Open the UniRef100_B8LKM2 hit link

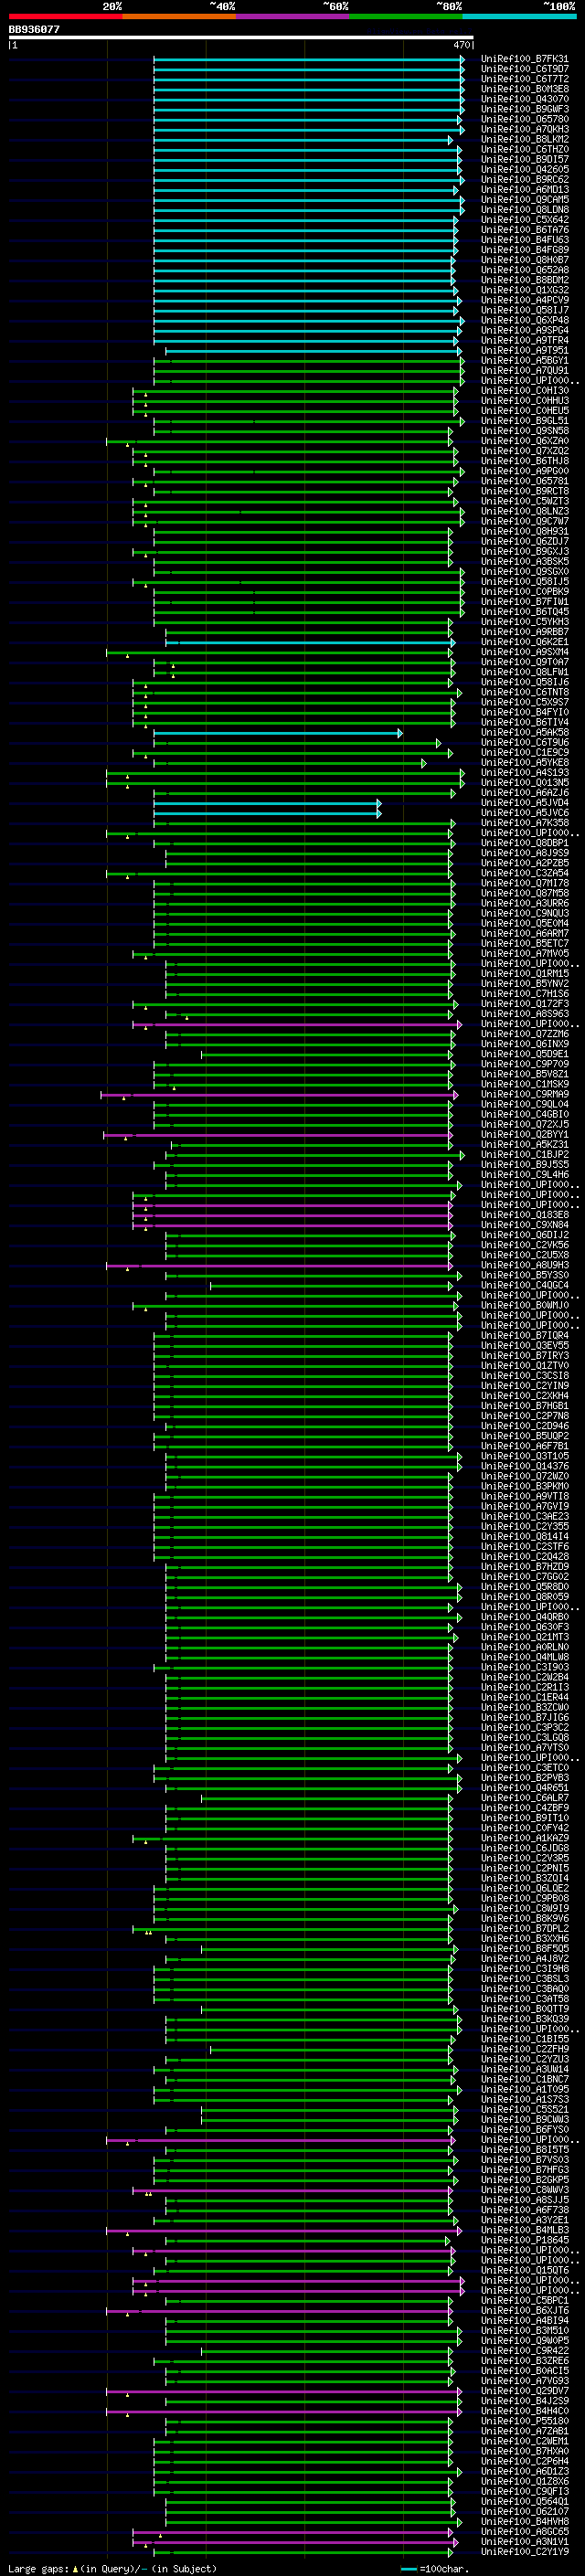tap(525, 139)
